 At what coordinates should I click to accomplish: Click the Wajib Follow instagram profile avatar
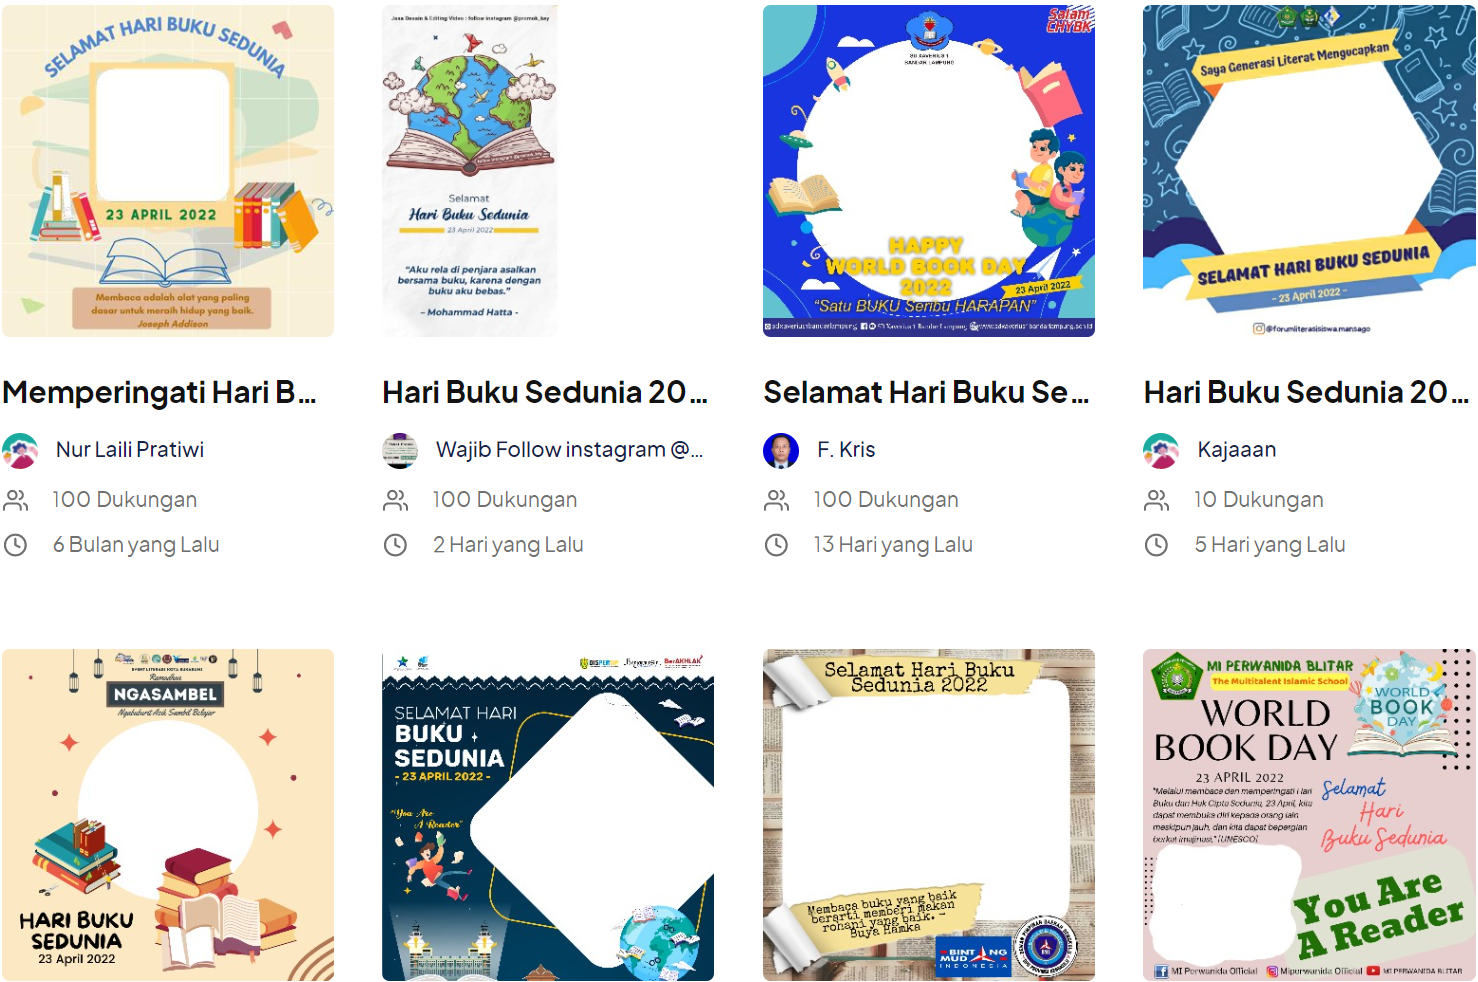tap(400, 451)
